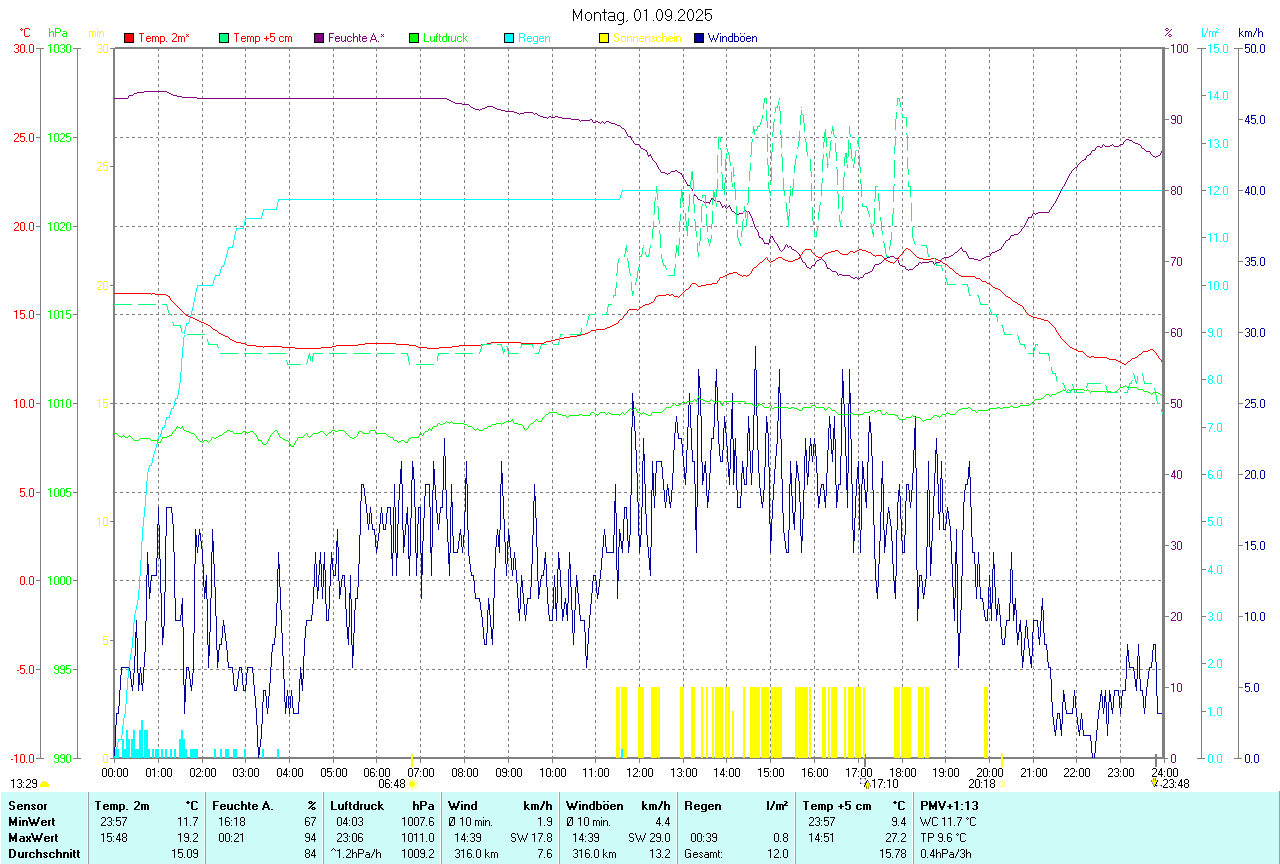Click the PMV+1:13 header in table

tap(949, 805)
